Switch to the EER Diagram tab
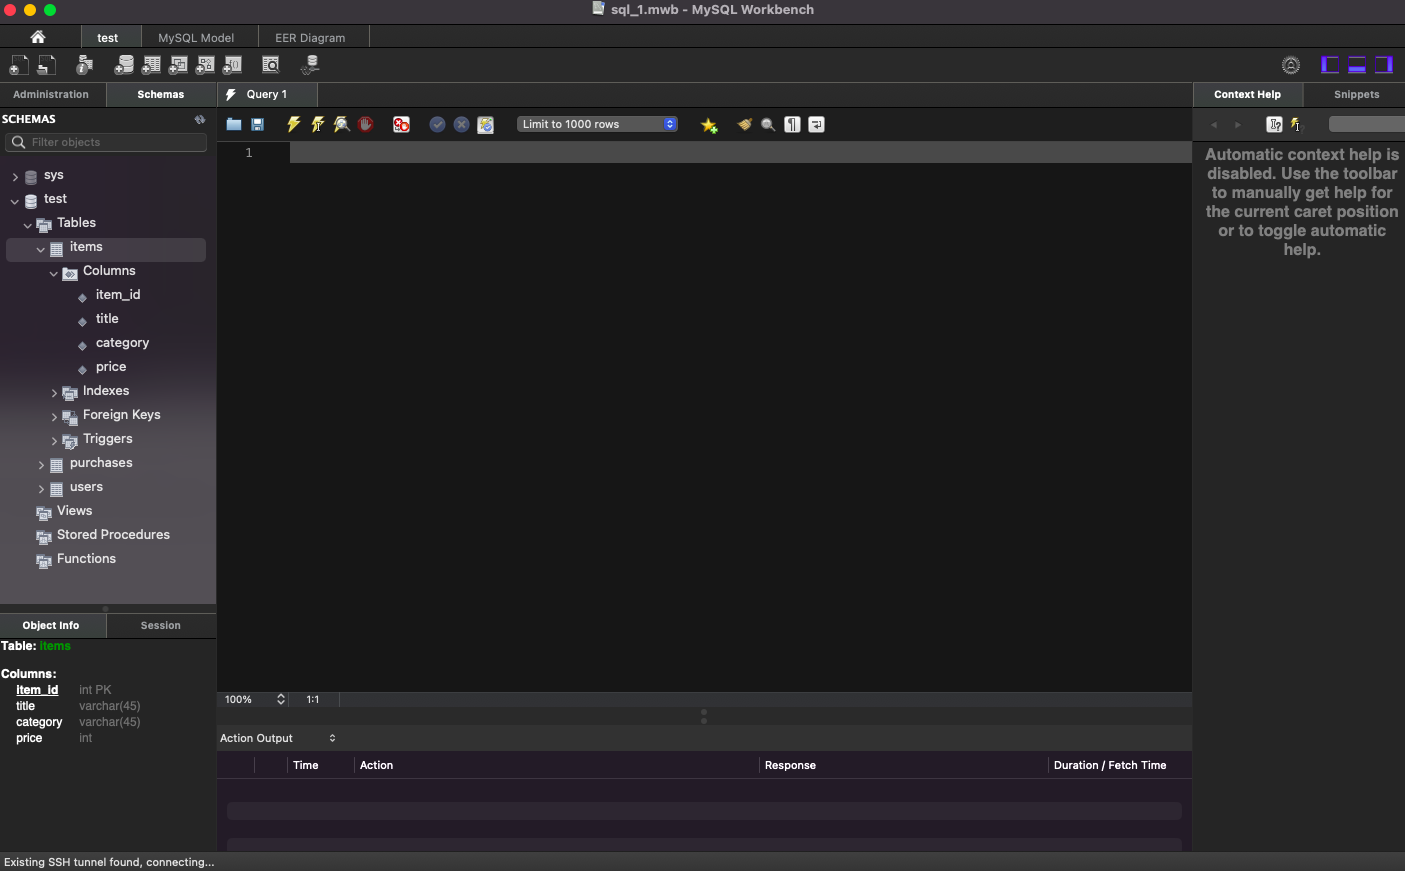 point(310,37)
